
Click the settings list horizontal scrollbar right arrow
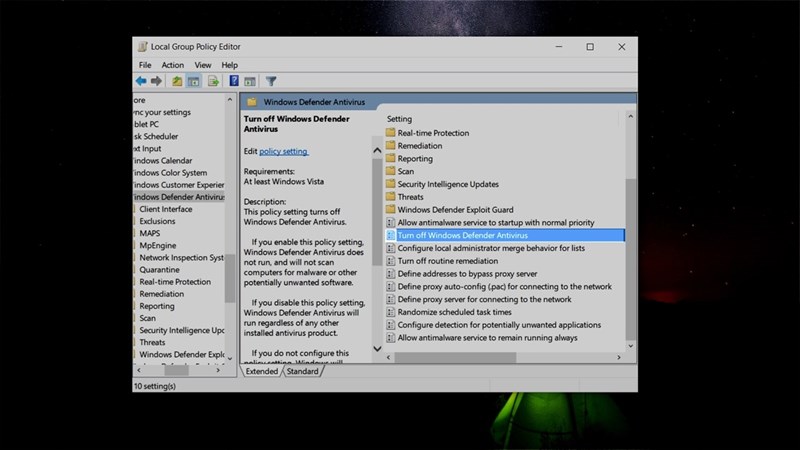[619, 358]
